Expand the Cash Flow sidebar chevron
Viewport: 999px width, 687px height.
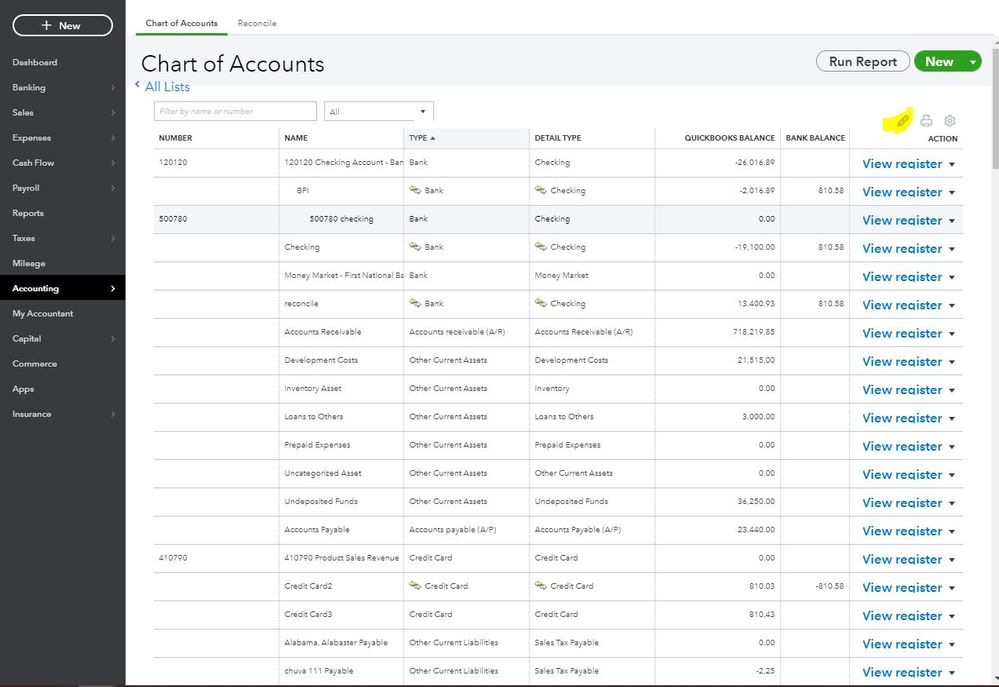[113, 163]
